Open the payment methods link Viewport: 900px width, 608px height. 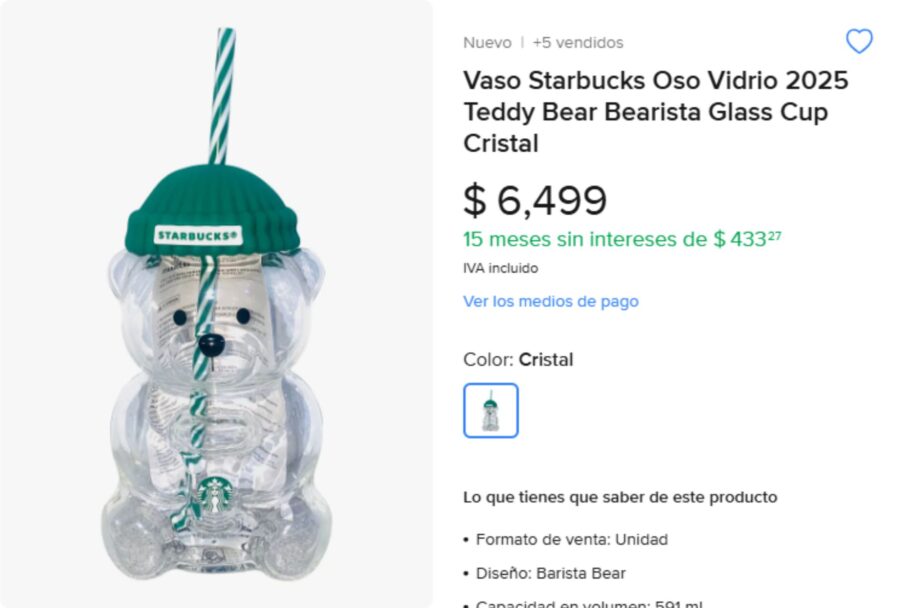pos(550,301)
